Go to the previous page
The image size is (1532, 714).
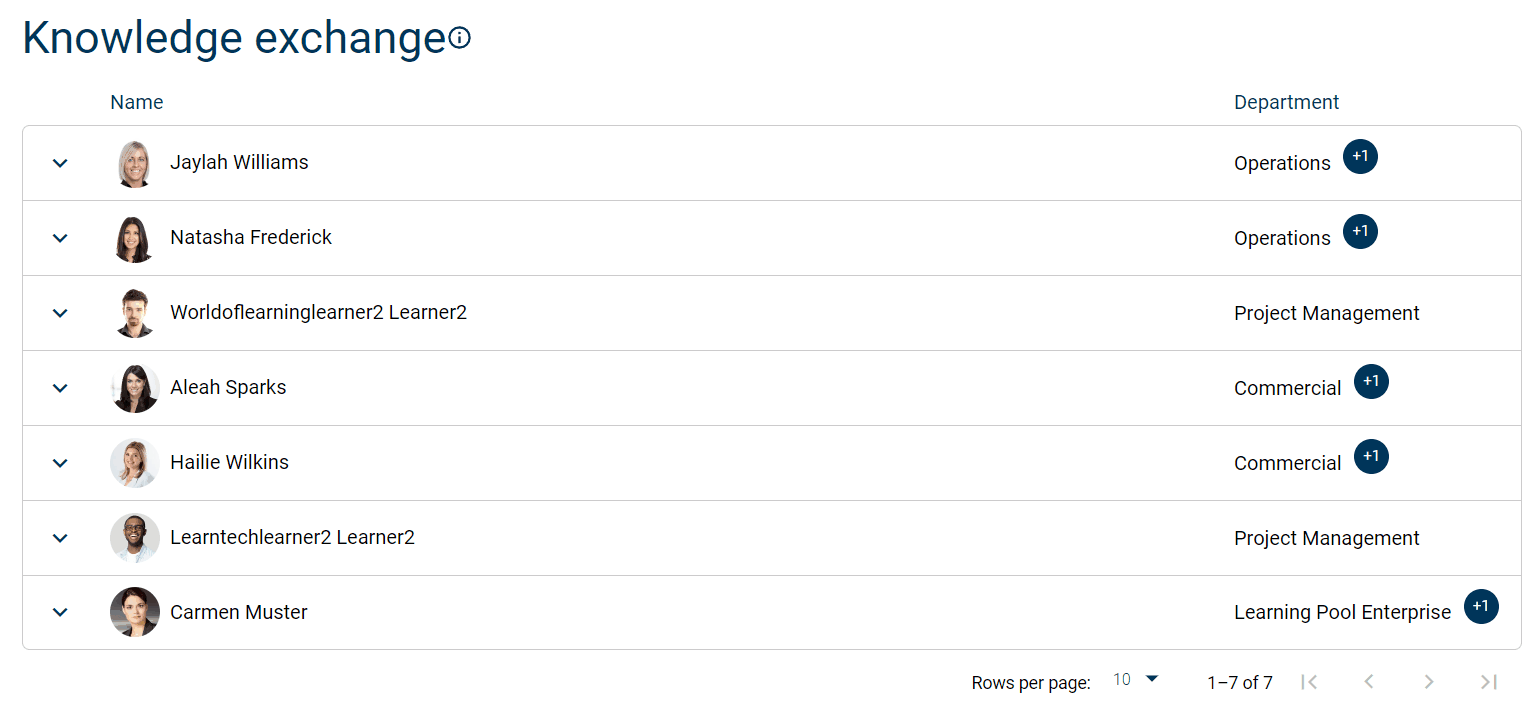point(1369,682)
